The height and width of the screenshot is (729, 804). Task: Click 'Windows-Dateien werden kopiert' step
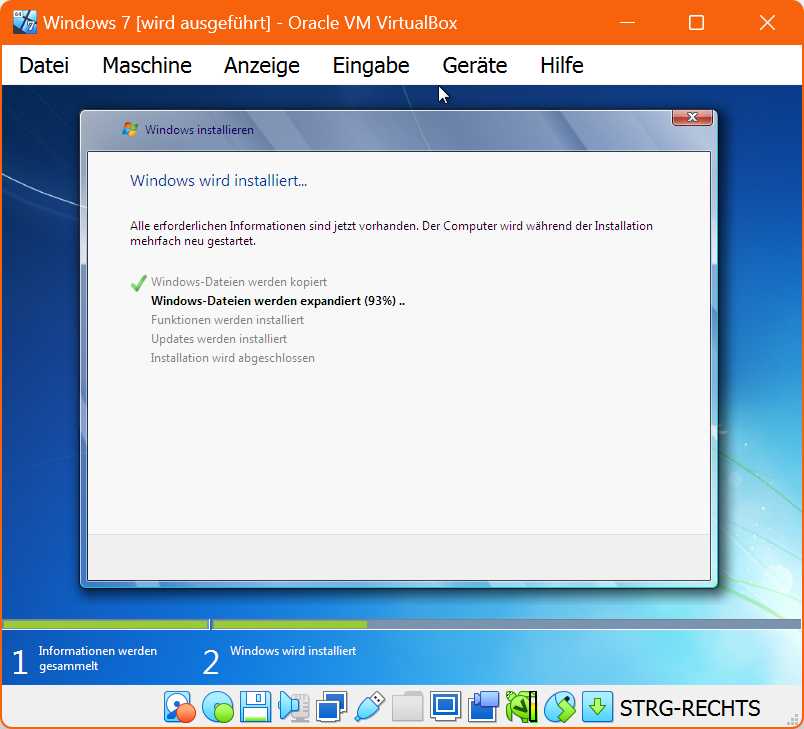pos(238,281)
